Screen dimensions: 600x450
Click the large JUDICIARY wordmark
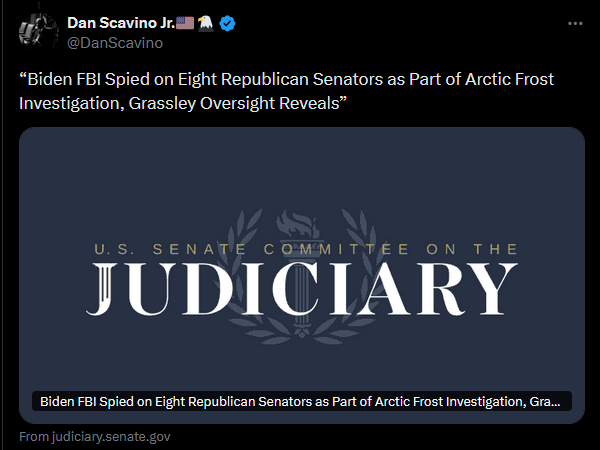[x=301, y=288]
